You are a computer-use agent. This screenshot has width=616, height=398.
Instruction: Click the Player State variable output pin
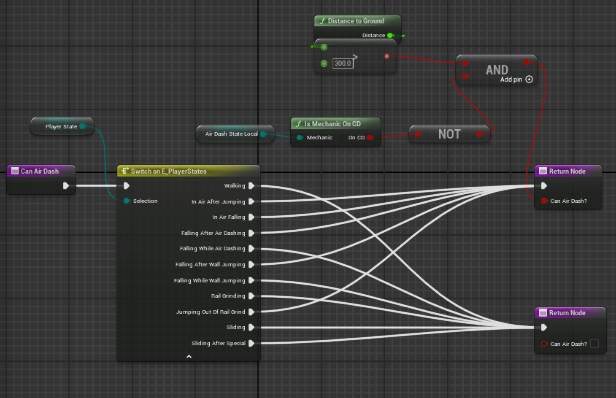coord(82,126)
